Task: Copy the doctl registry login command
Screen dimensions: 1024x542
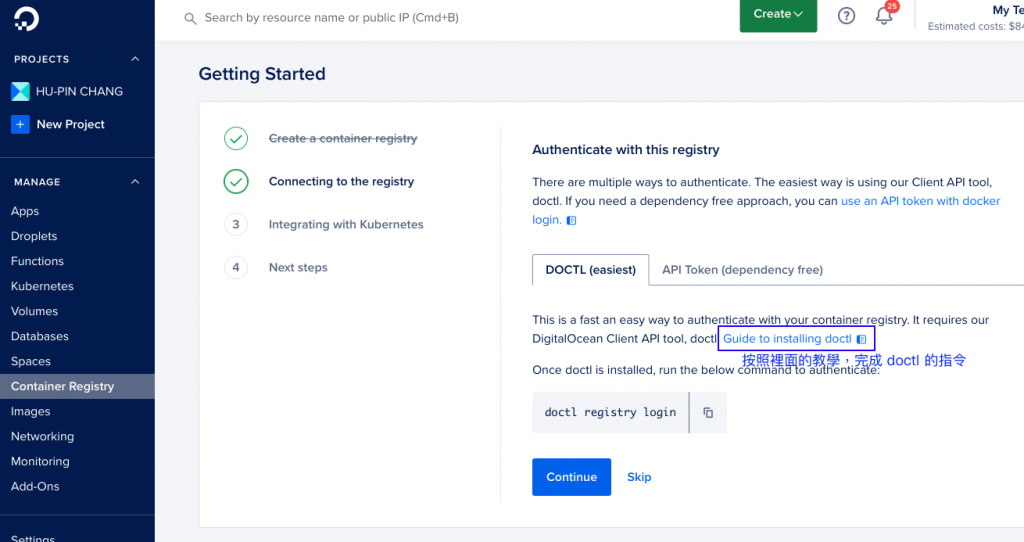Action: [x=708, y=413]
